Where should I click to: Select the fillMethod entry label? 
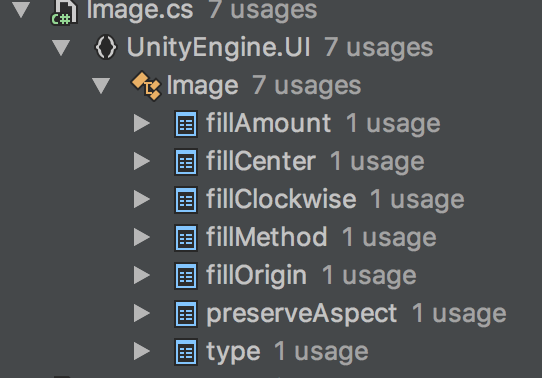click(267, 237)
